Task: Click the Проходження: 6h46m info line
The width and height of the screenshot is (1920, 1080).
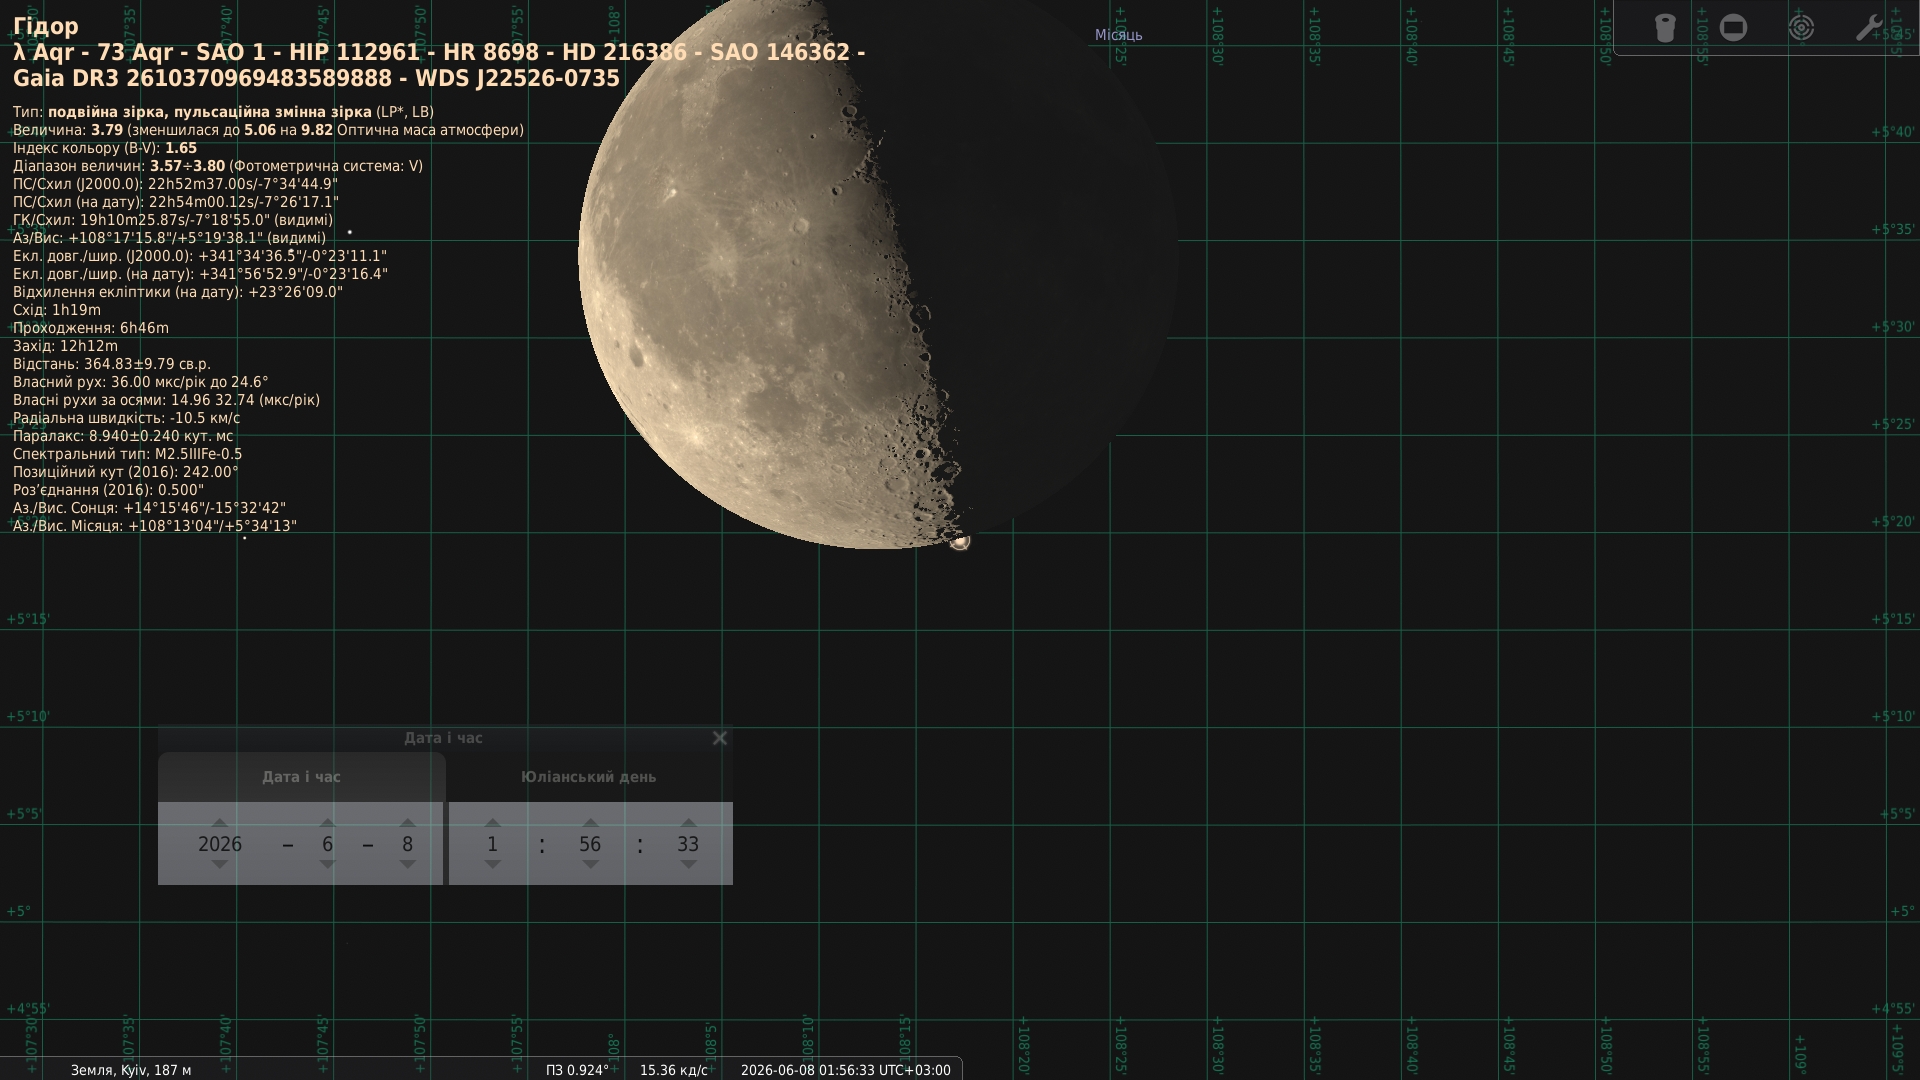Action: tap(91, 328)
